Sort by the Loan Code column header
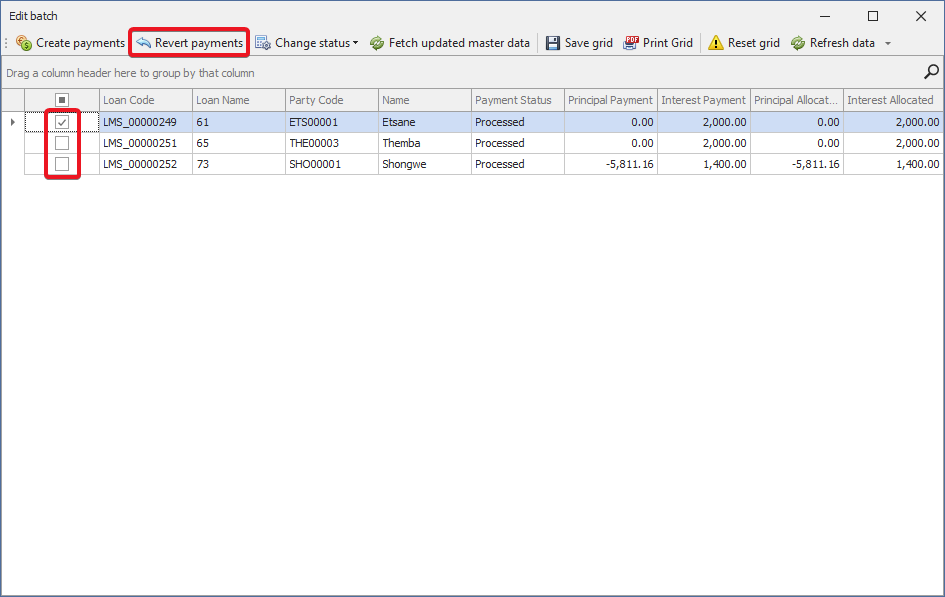The width and height of the screenshot is (945, 597). (145, 100)
